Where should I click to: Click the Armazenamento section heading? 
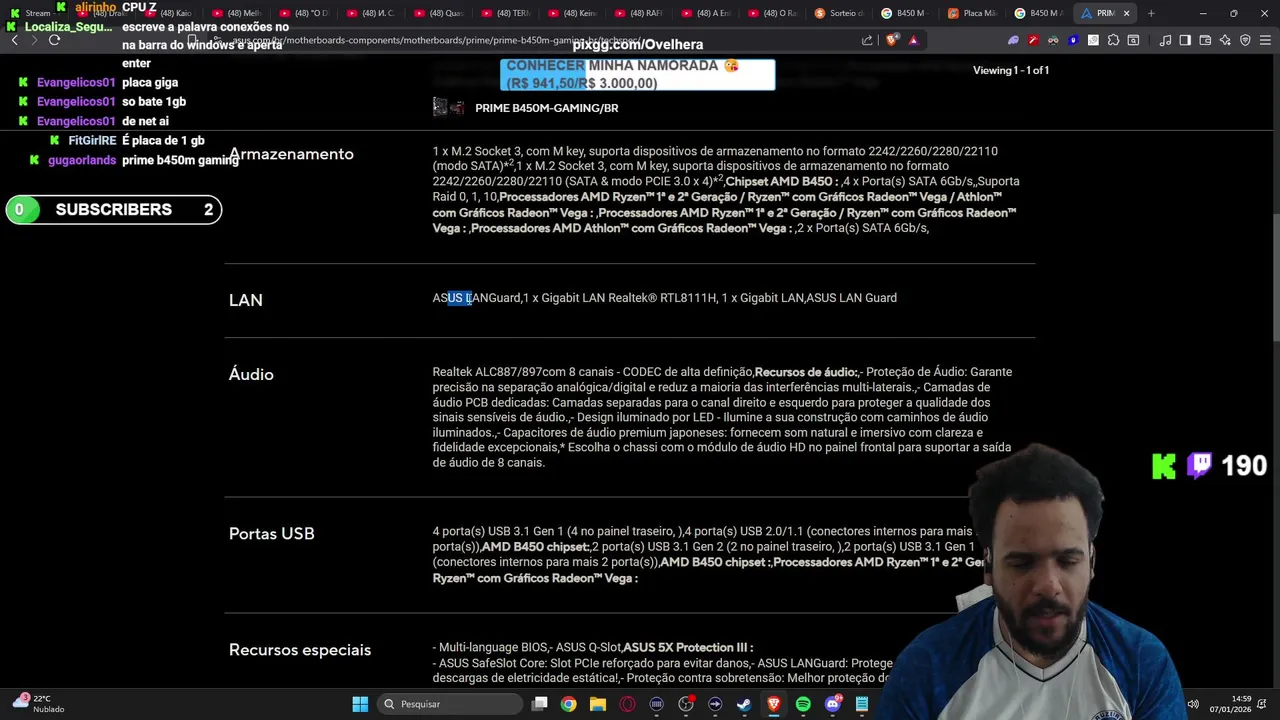point(291,154)
